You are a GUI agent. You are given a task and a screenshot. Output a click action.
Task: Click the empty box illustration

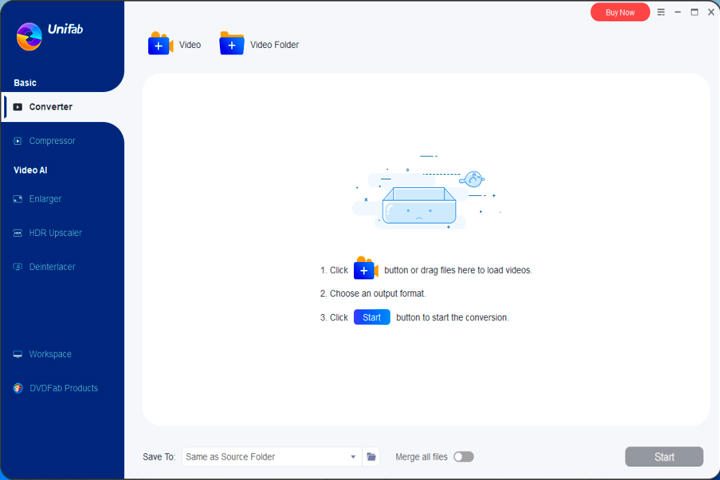click(419, 206)
